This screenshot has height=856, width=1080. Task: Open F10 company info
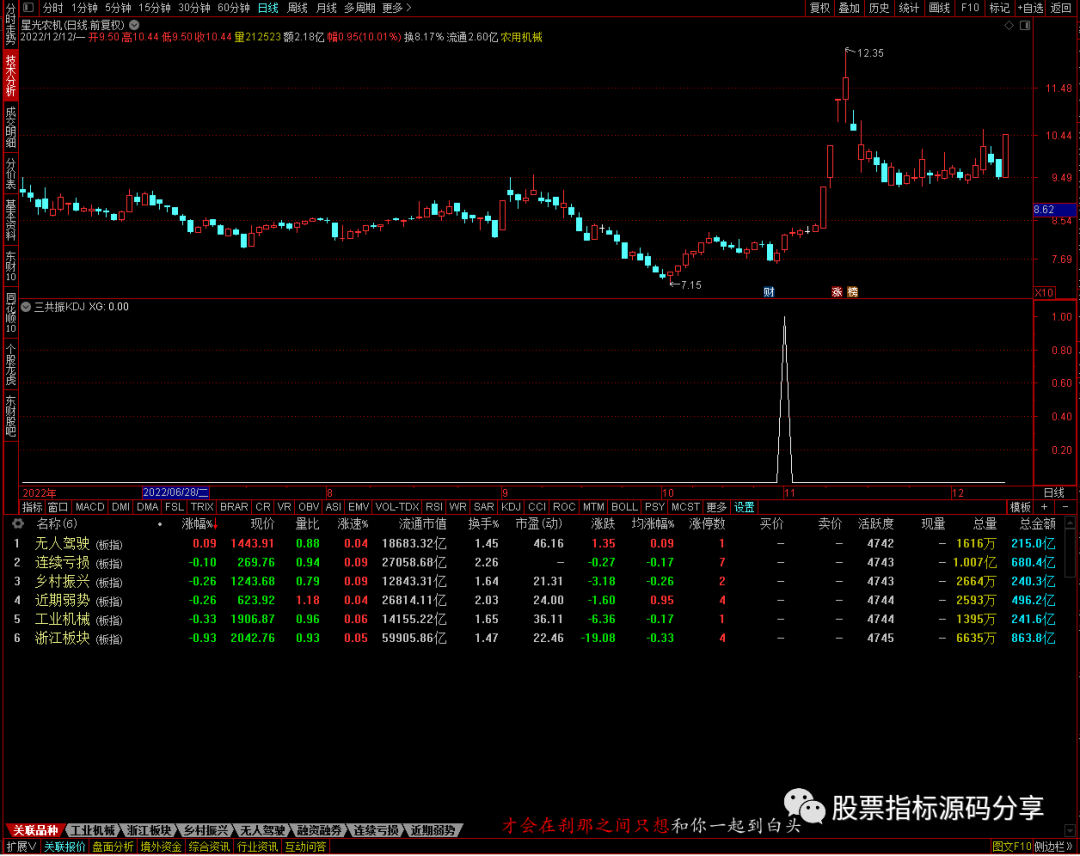point(970,8)
